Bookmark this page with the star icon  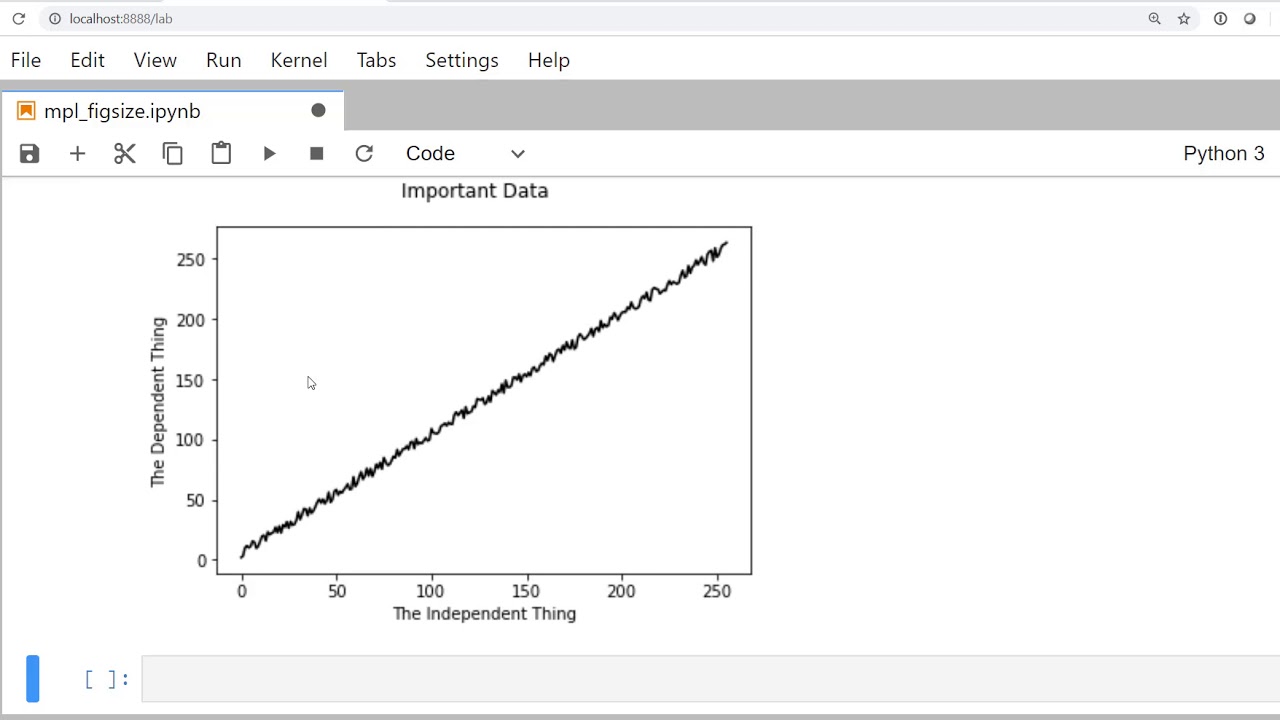(1184, 18)
